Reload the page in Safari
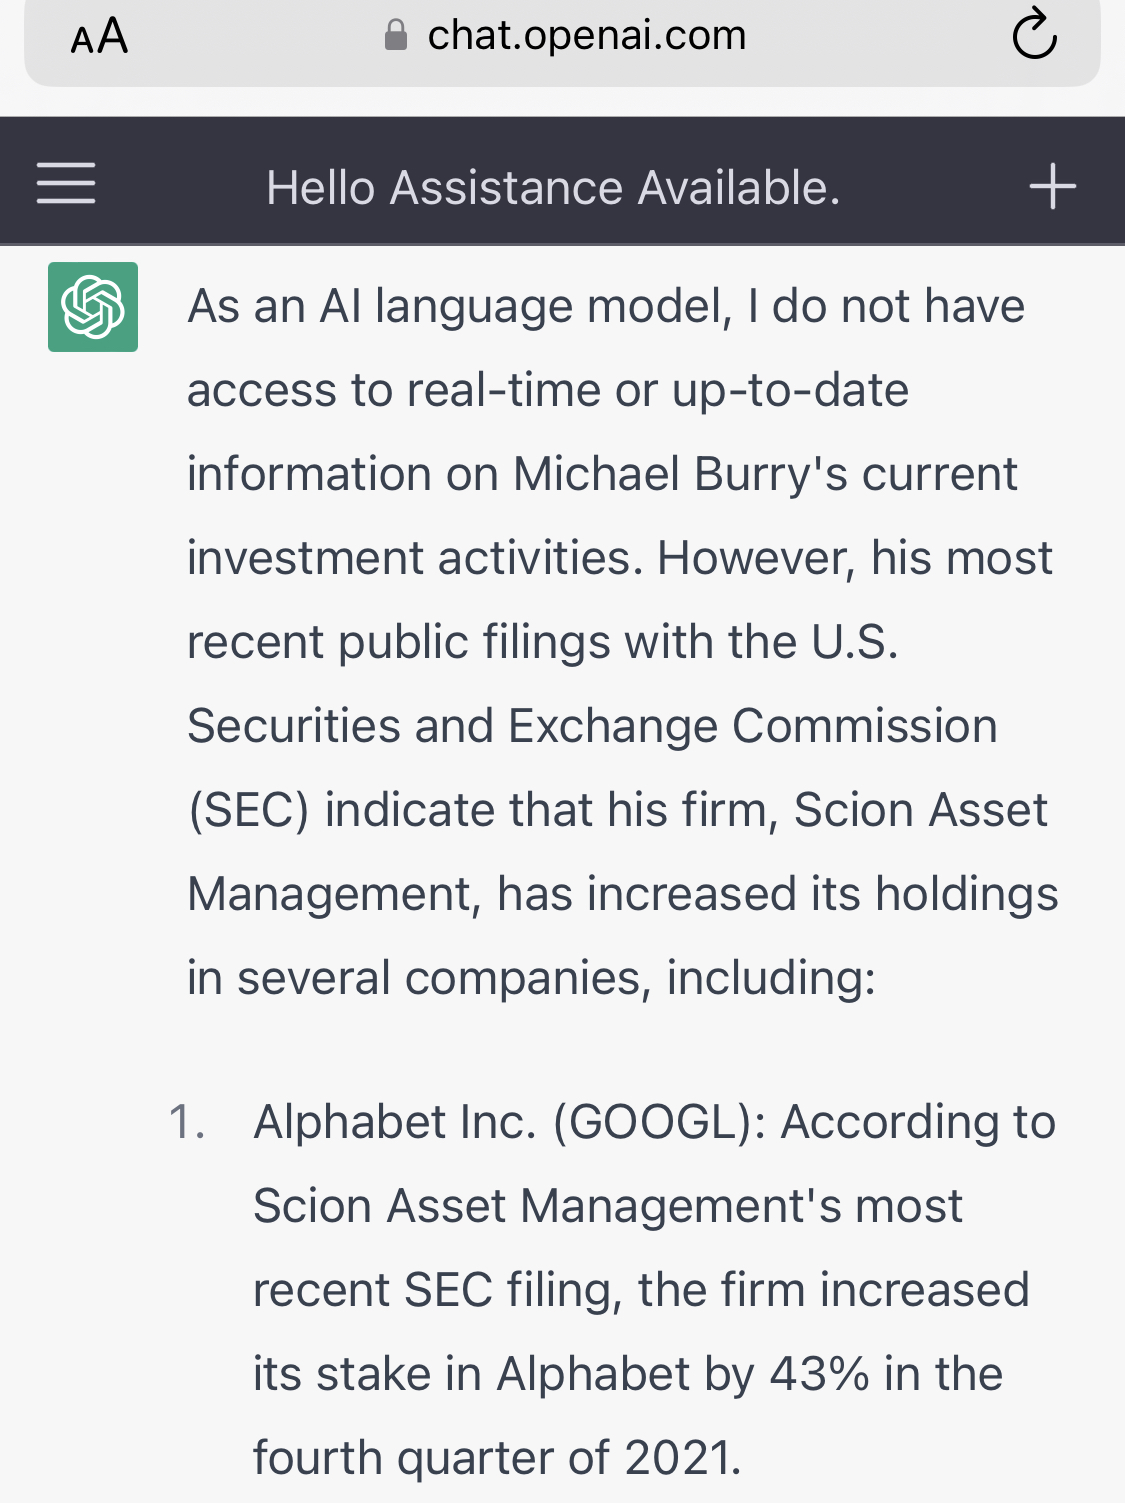This screenshot has height=1503, width=1125. [1034, 35]
